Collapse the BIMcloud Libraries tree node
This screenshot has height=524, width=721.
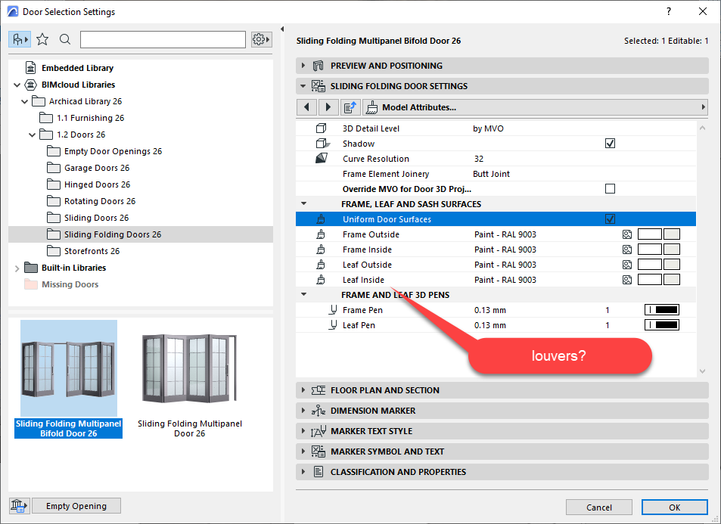(17, 85)
